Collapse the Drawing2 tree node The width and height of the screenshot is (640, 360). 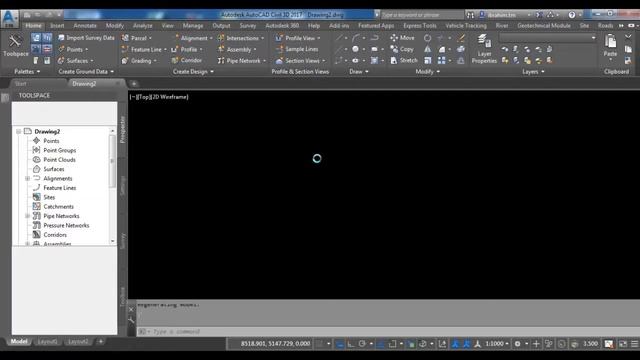coord(18,131)
